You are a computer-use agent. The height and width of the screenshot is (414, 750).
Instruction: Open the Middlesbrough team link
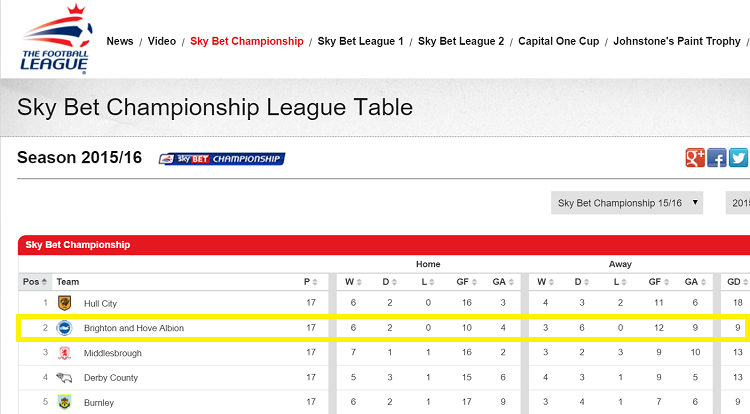113,353
